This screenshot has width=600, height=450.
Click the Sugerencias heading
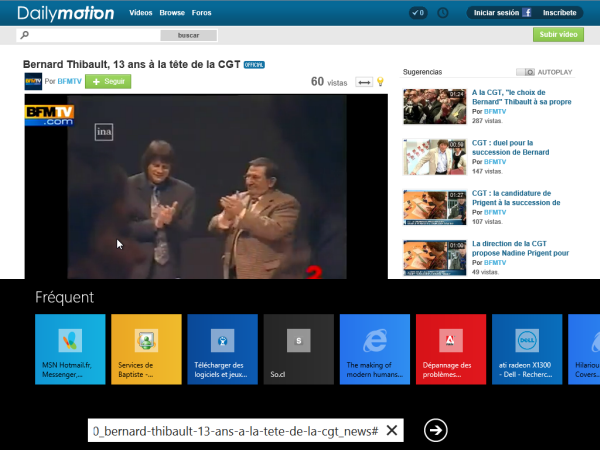pos(422,72)
